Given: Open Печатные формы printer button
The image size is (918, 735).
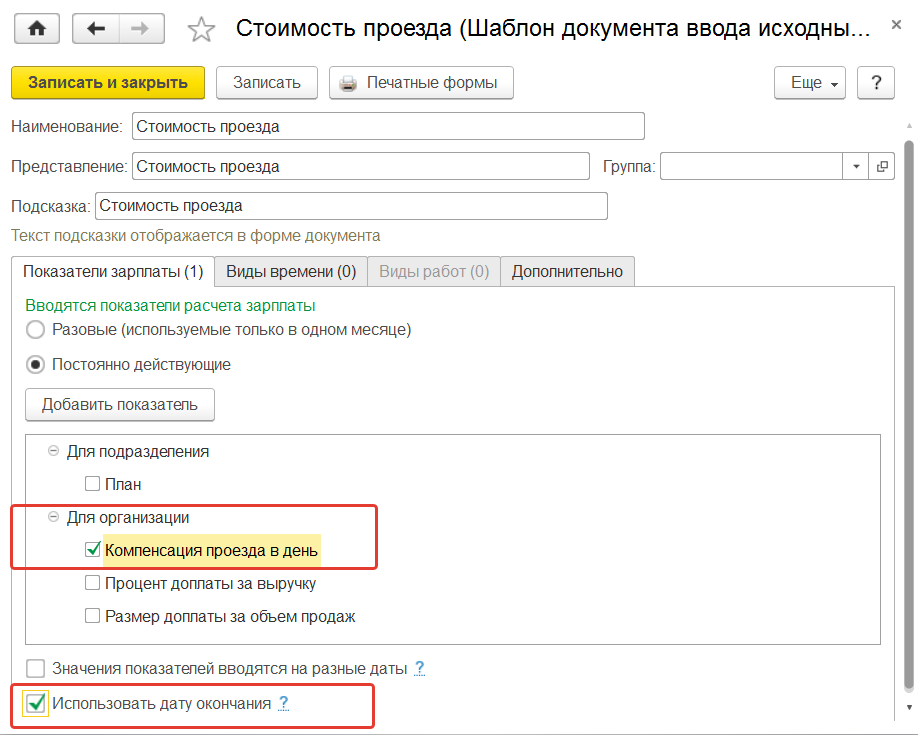Looking at the screenshot, I should 421,83.
